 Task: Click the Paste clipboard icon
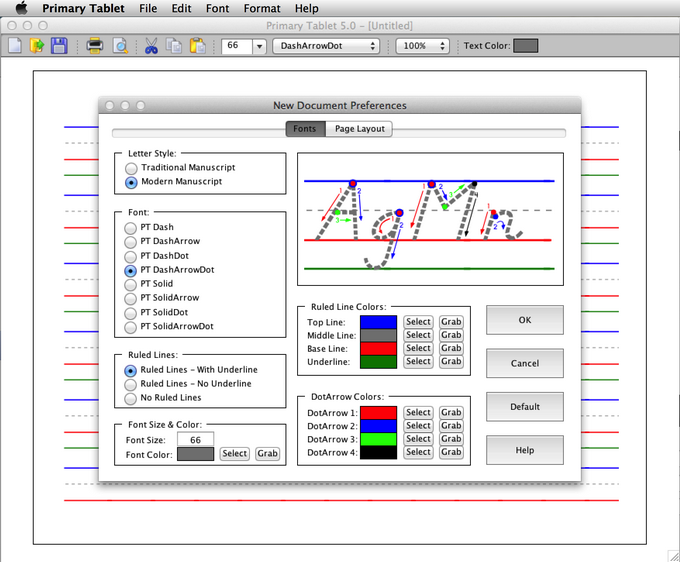[x=198, y=46]
